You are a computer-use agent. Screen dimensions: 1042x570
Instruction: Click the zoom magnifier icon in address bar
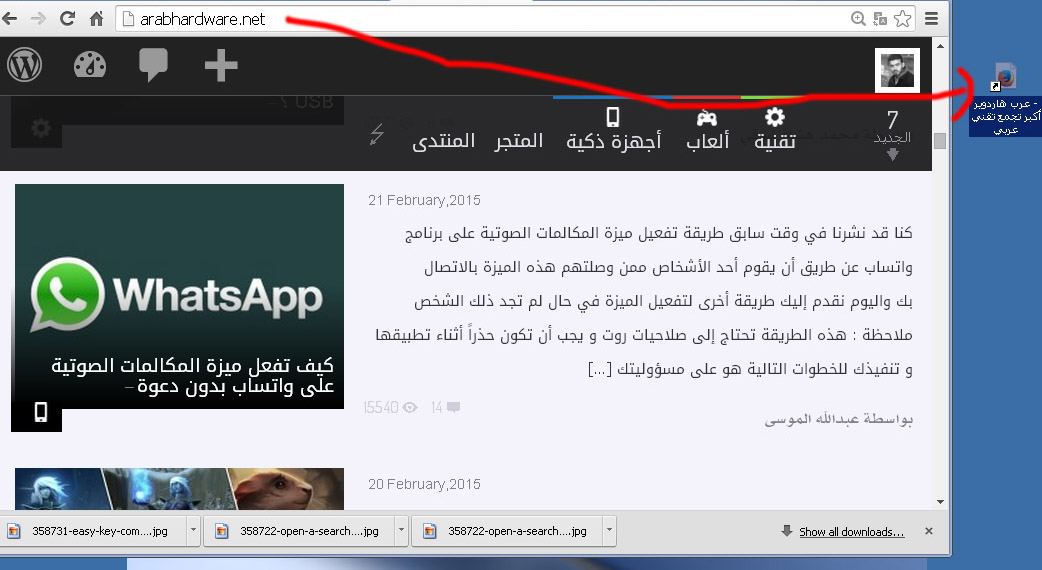[x=858, y=19]
